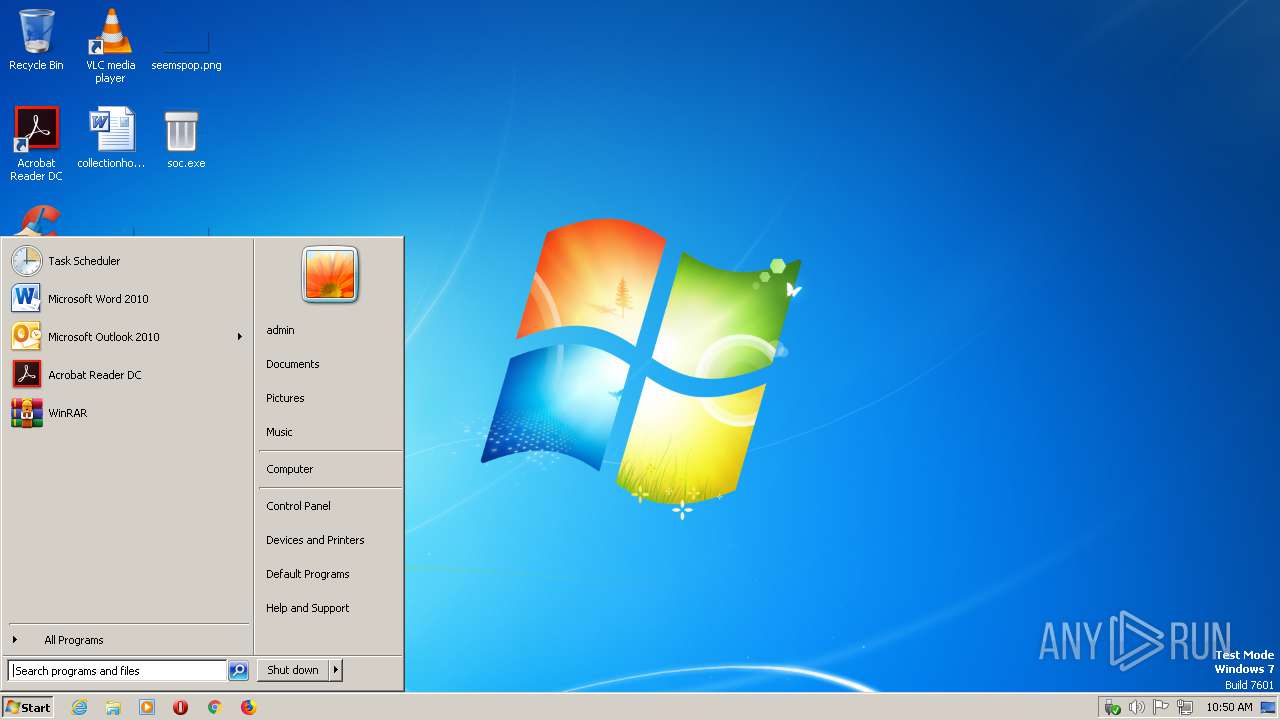Click the Show desktop tray icon
The image size is (1280, 720).
(x=1268, y=707)
